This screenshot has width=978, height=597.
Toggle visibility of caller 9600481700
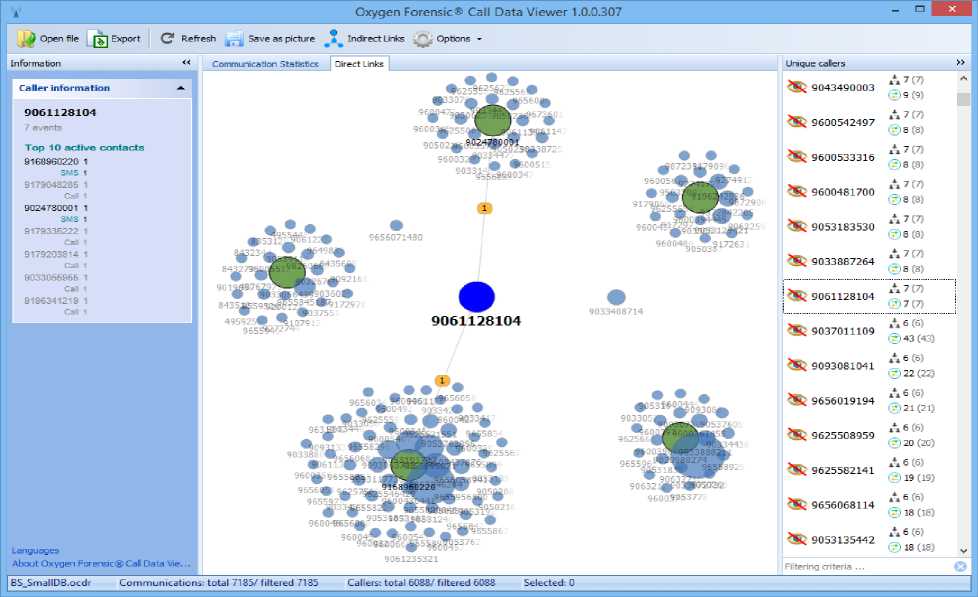(796, 192)
